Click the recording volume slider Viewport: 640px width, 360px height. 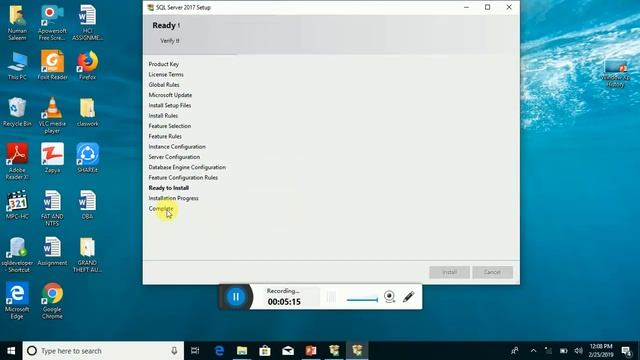[x=362, y=300]
